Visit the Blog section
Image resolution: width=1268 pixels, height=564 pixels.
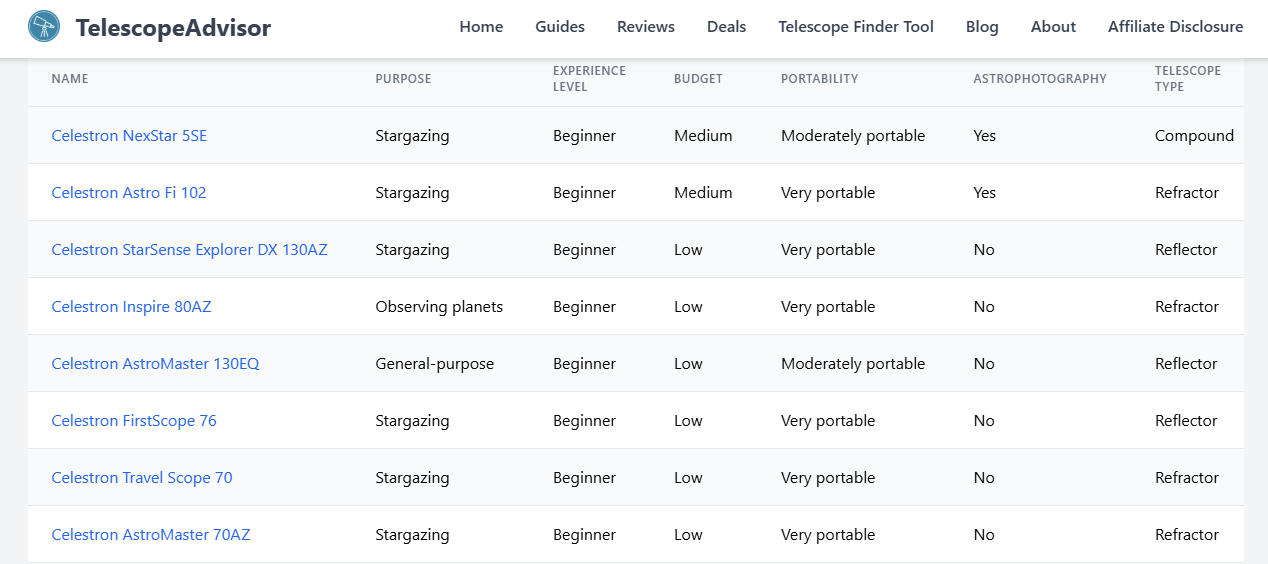coord(982,27)
